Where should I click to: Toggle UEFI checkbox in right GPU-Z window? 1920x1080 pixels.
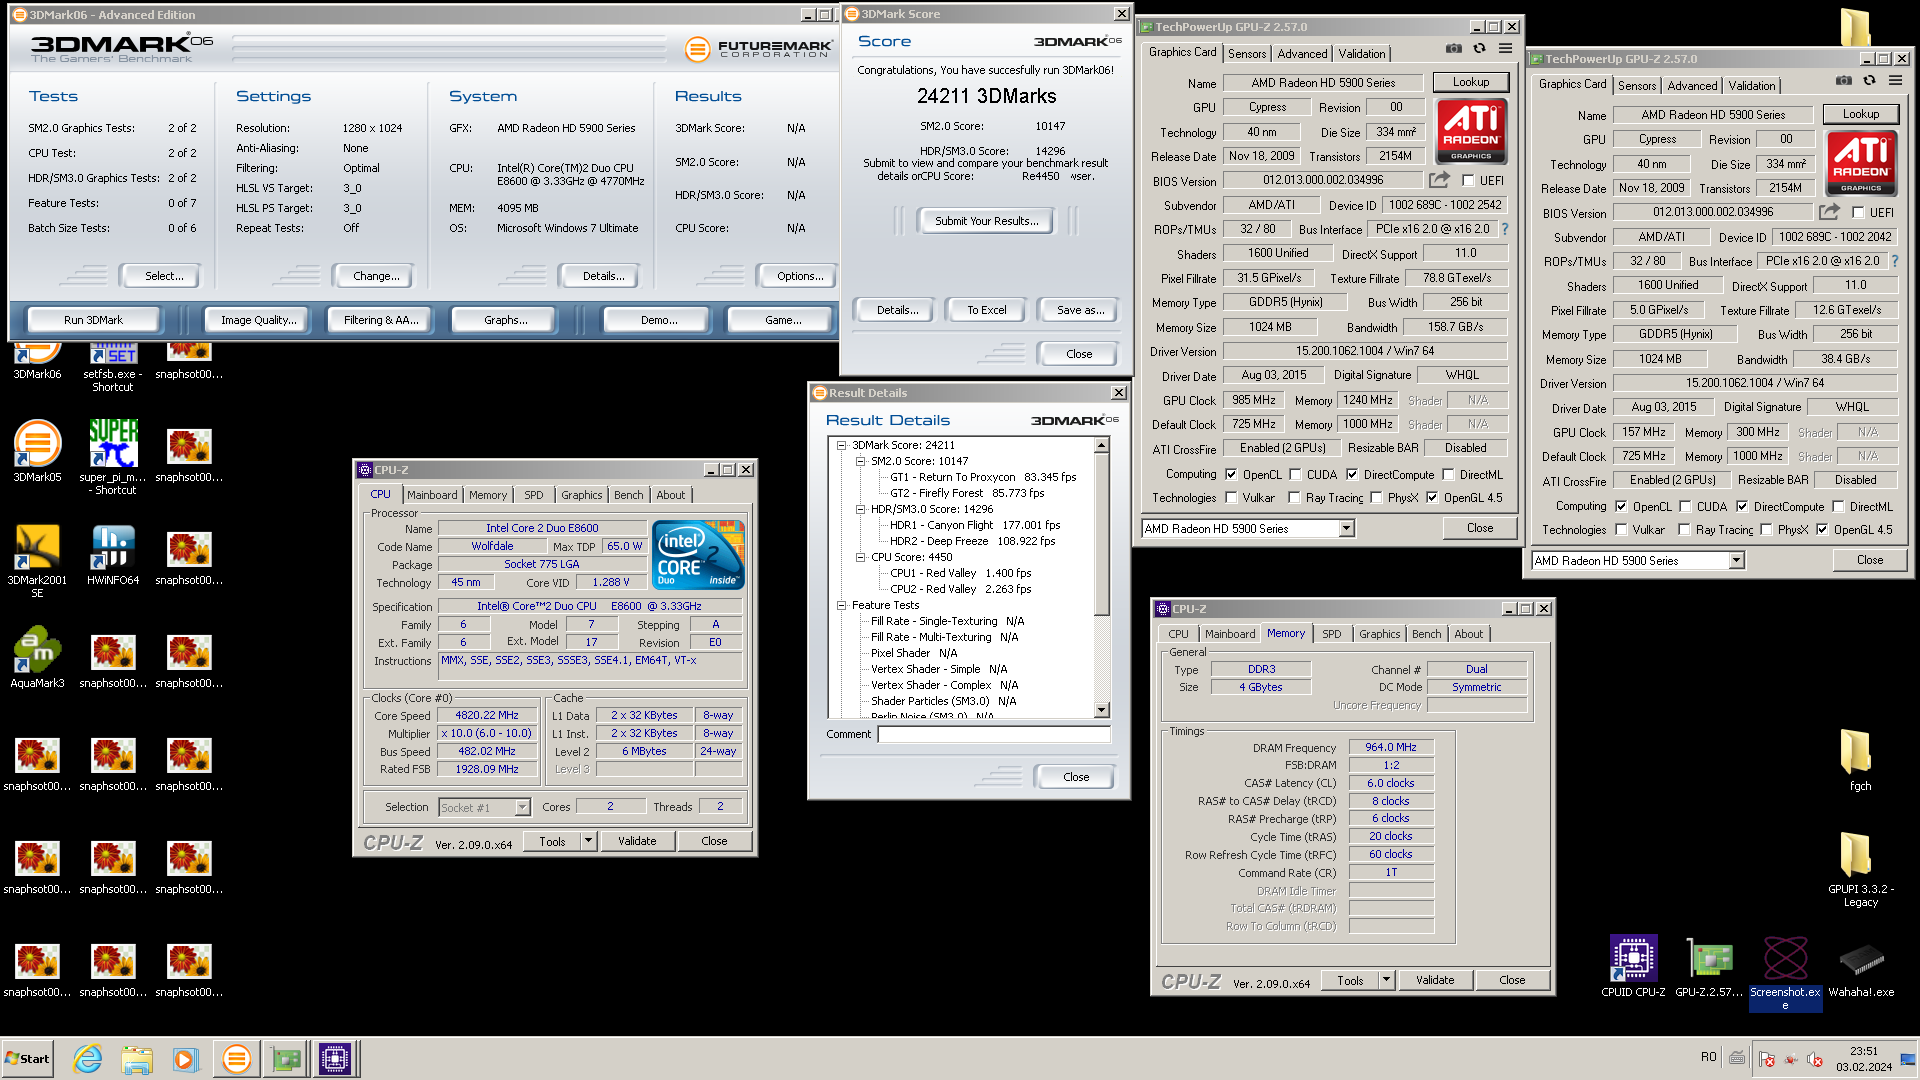point(1858,213)
